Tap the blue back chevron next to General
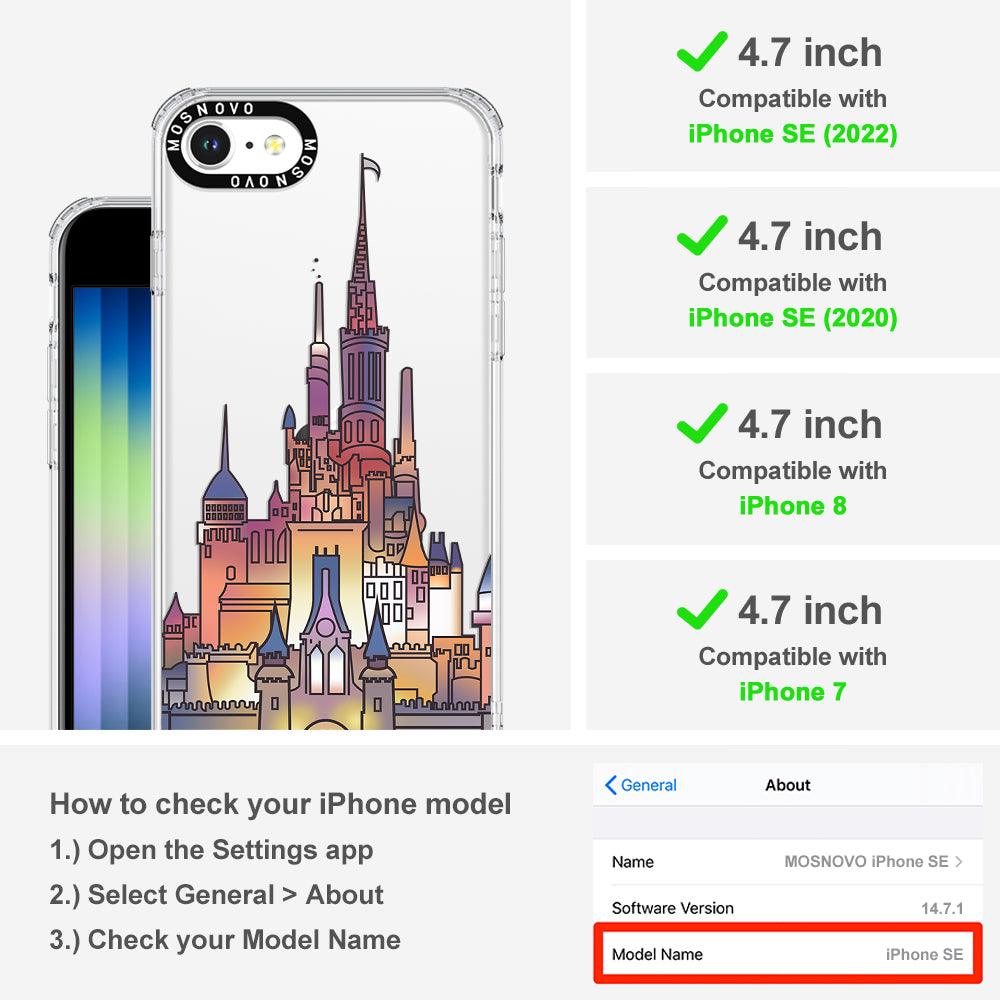1000x1000 pixels. pyautogui.click(x=610, y=785)
